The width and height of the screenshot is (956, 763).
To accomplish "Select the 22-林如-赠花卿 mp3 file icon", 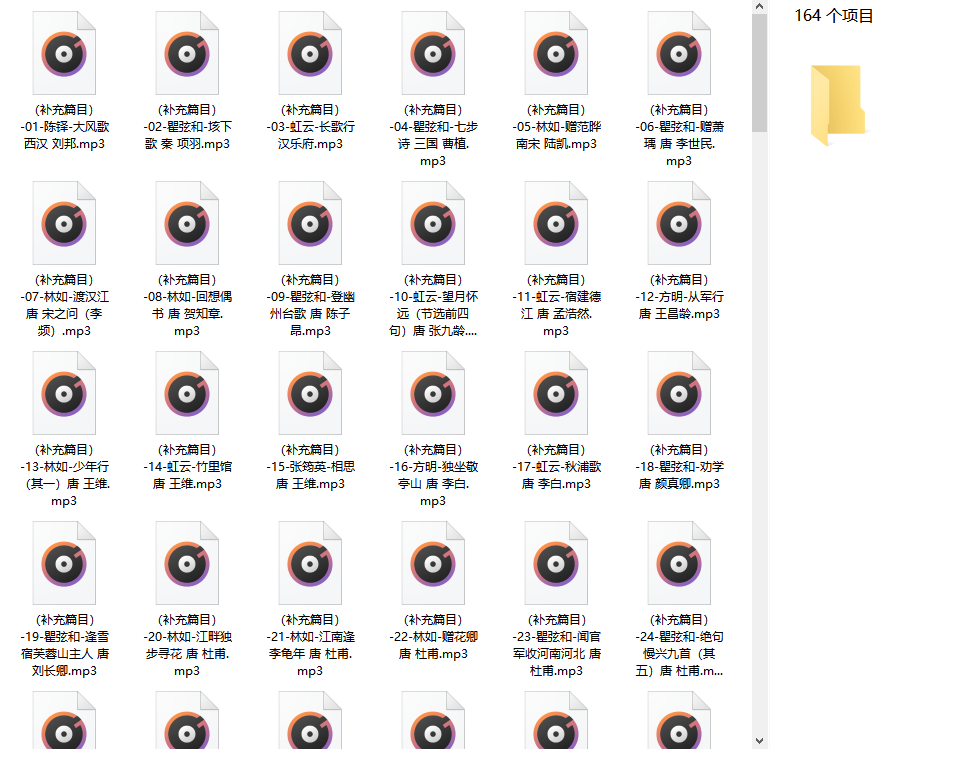I will (x=433, y=563).
